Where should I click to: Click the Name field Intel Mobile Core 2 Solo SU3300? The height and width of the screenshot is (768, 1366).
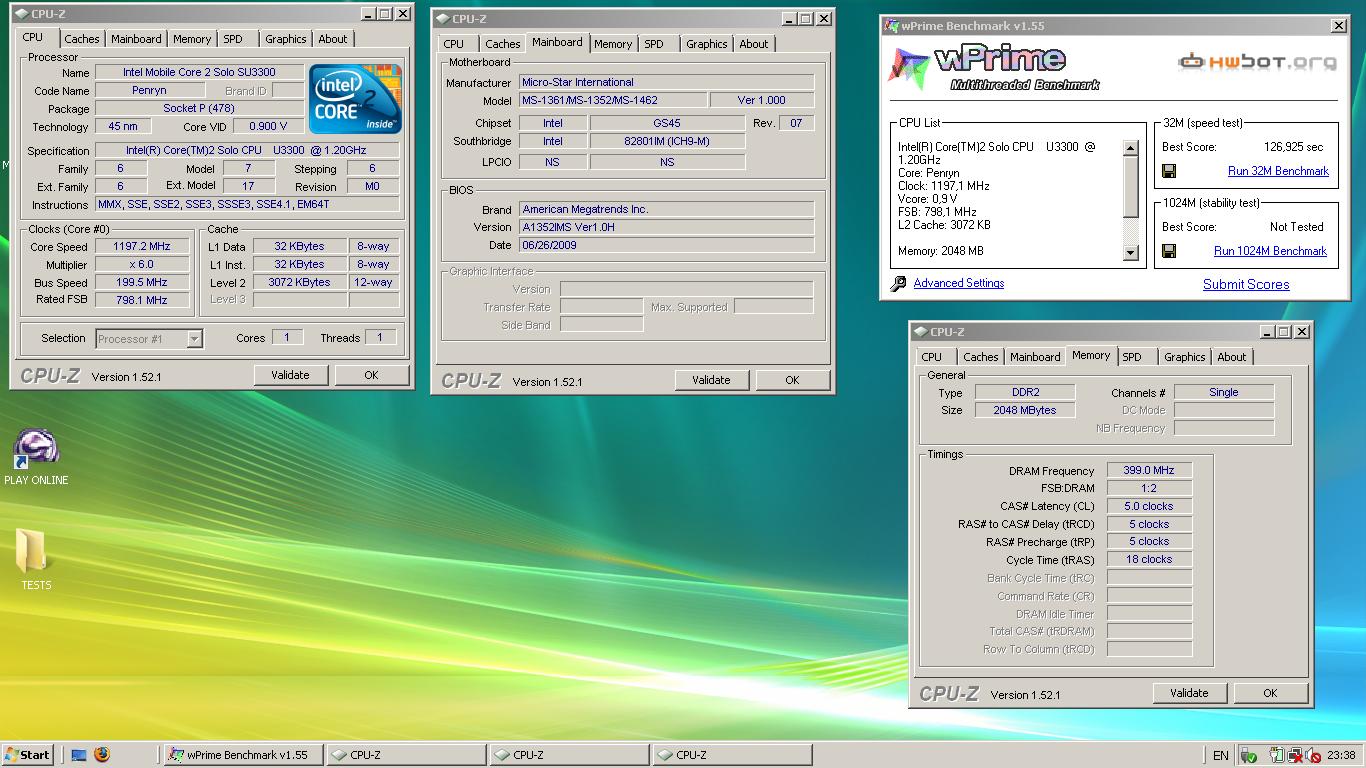(199, 73)
